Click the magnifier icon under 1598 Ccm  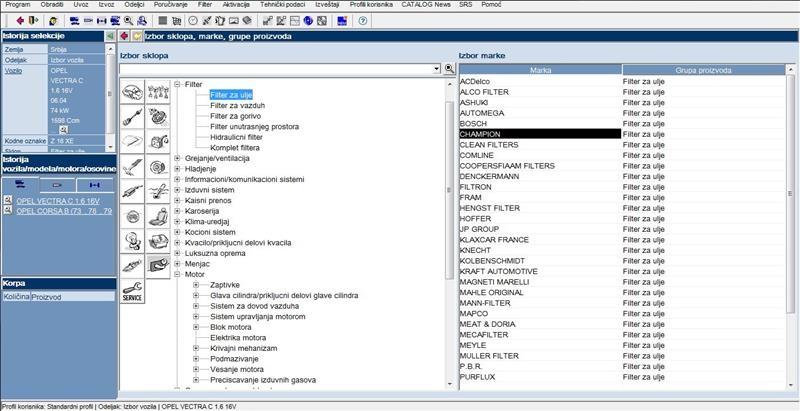coord(64,130)
